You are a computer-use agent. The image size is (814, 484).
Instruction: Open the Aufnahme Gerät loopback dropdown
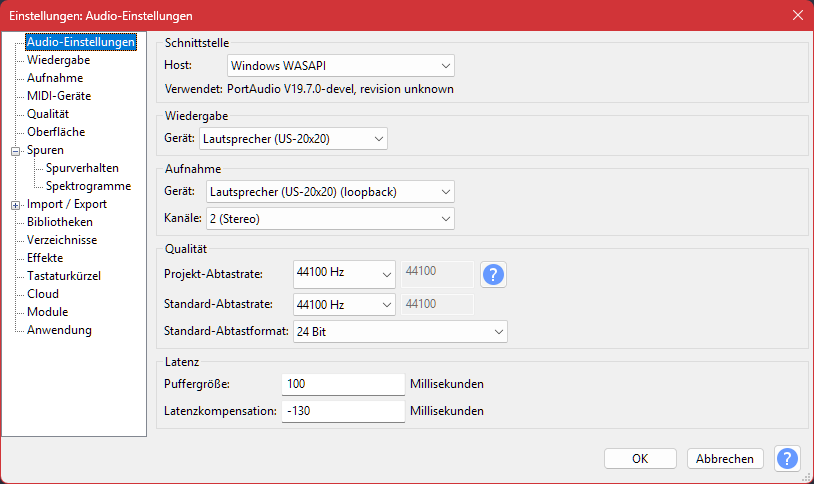[x=329, y=191]
